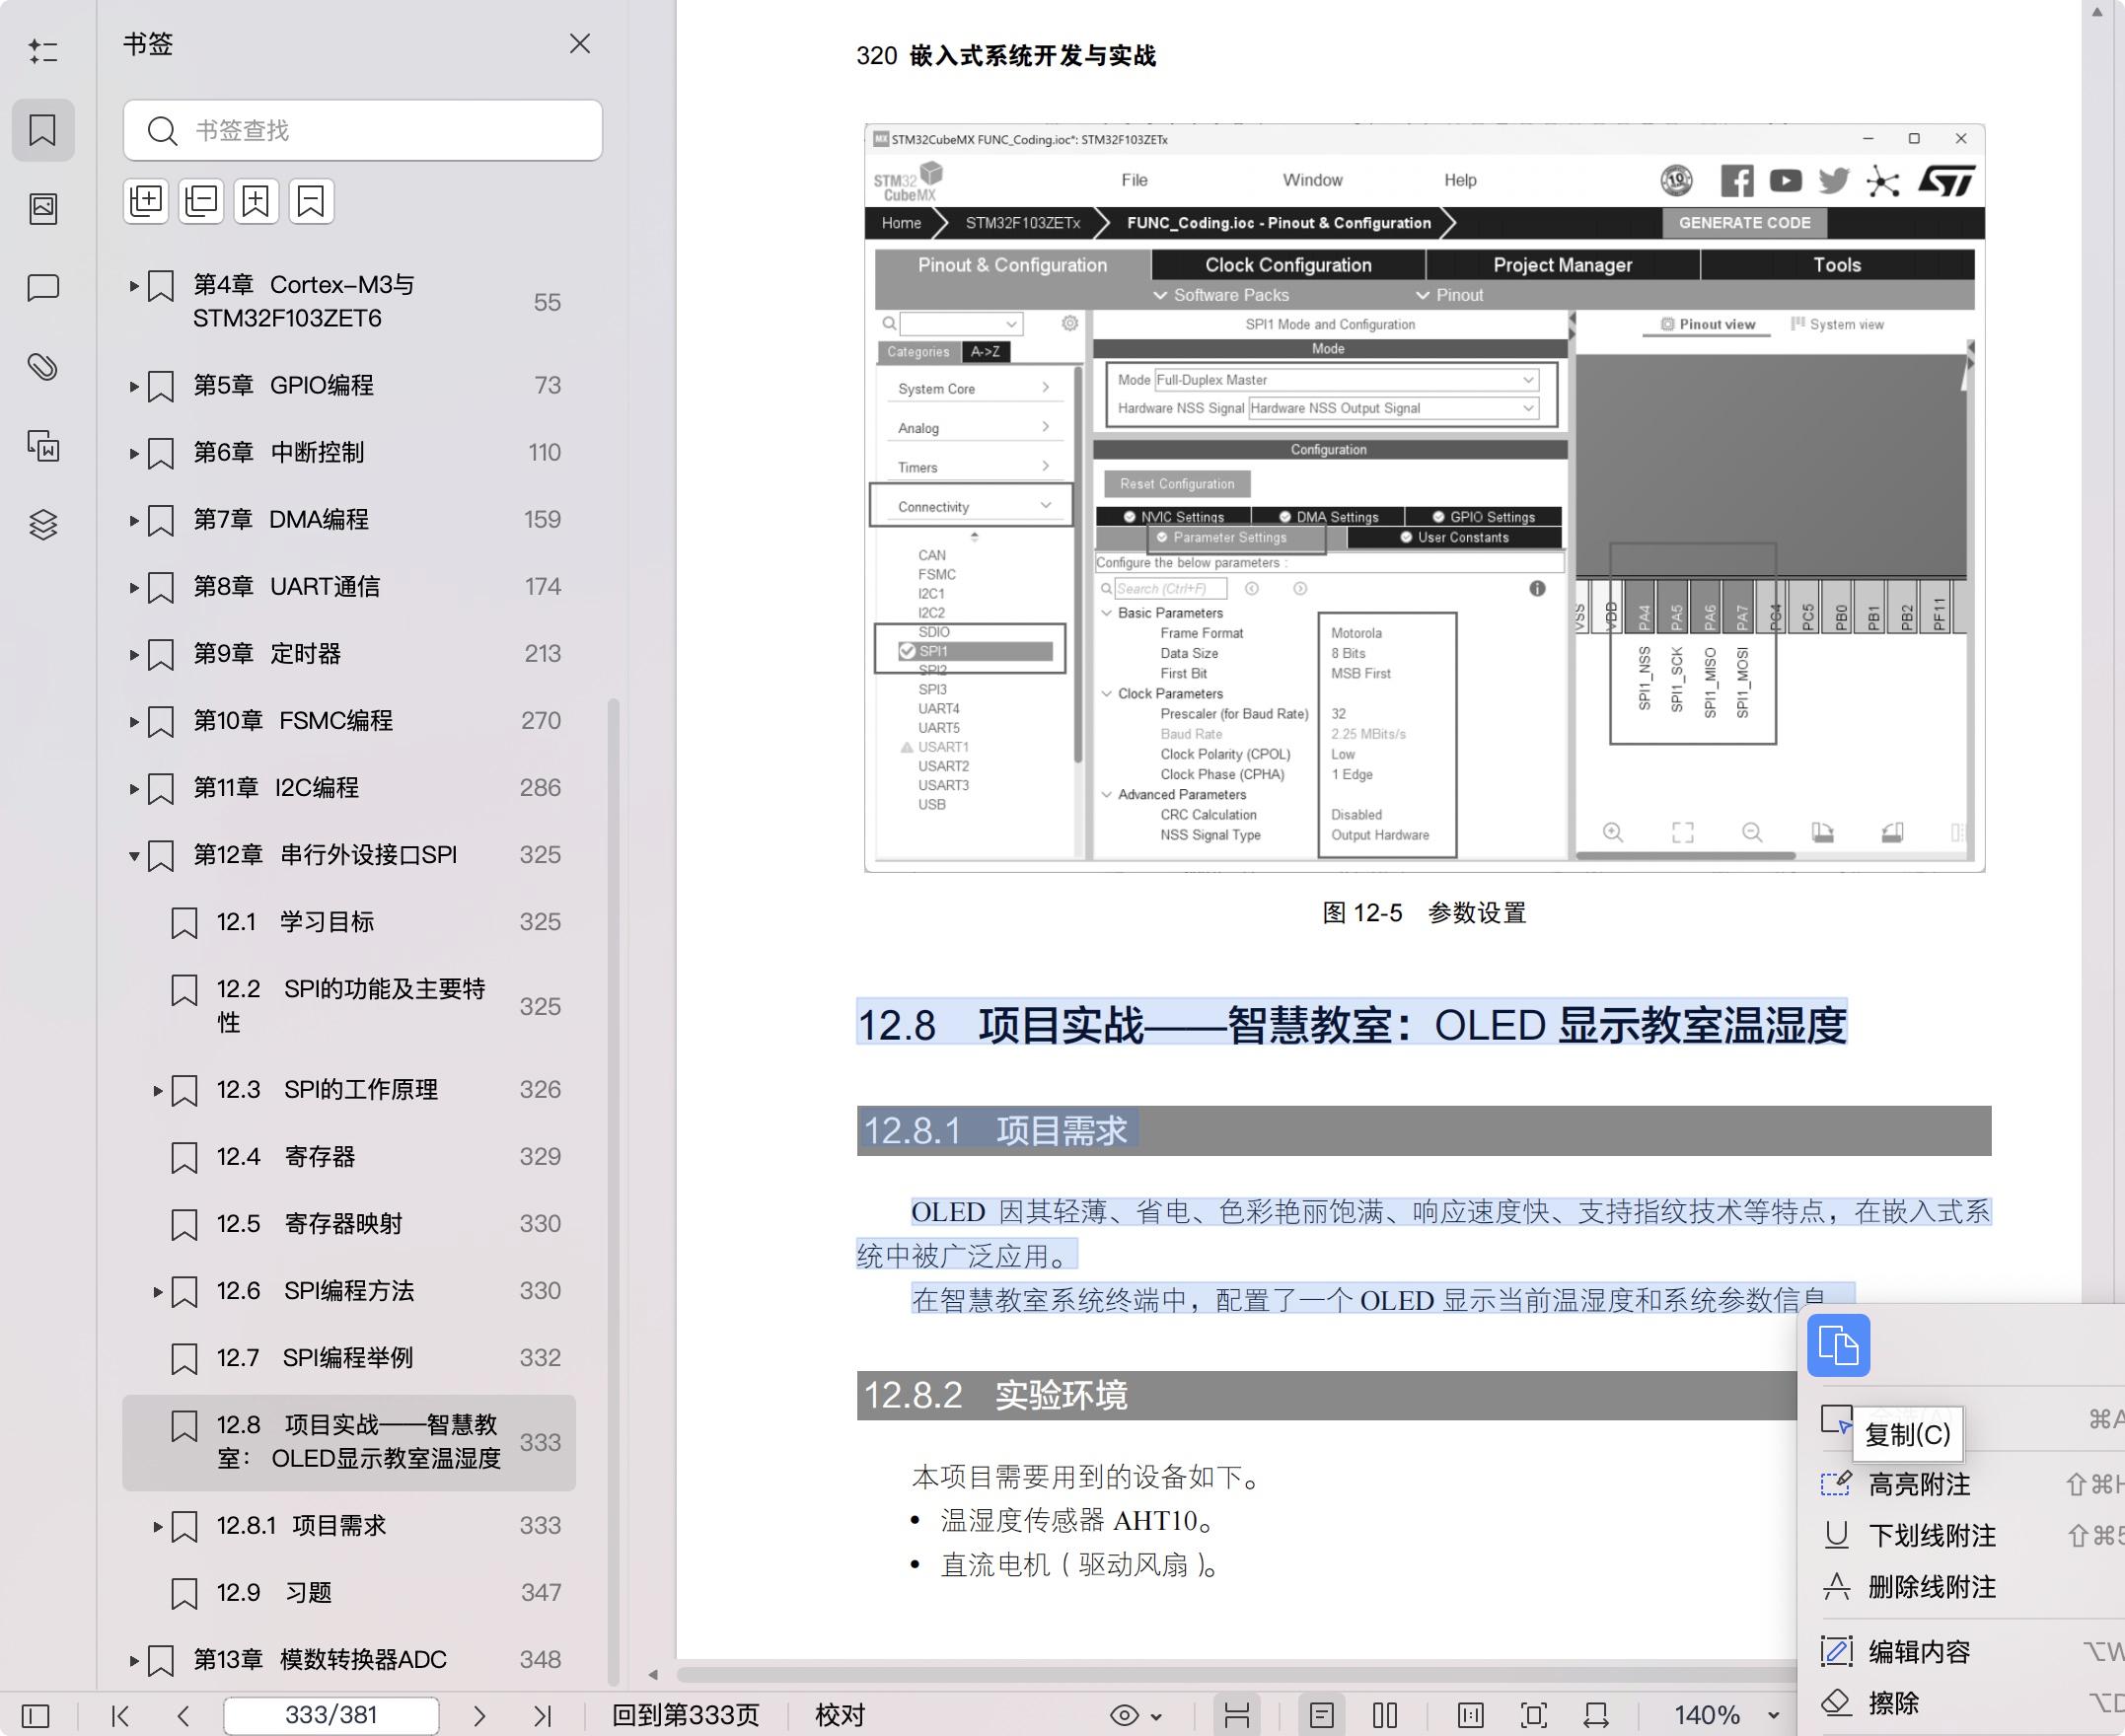Go to bookmark 12.4 寄存器
The height and width of the screenshot is (1736, 2125).
click(x=349, y=1157)
